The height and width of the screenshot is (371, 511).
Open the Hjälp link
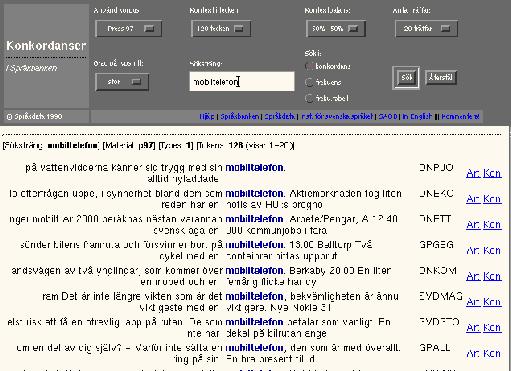tap(207, 117)
